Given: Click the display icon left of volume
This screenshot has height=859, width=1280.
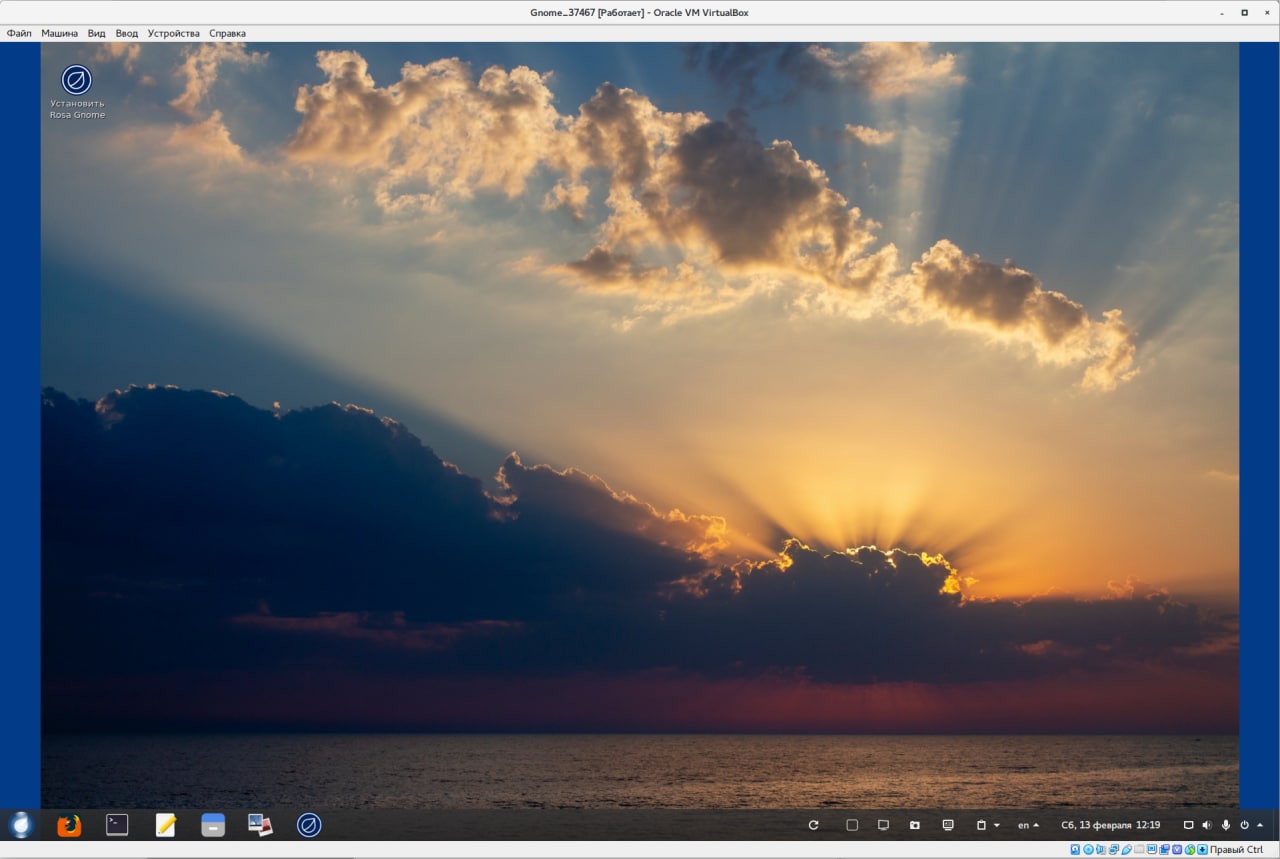Looking at the screenshot, I should click(x=1188, y=825).
